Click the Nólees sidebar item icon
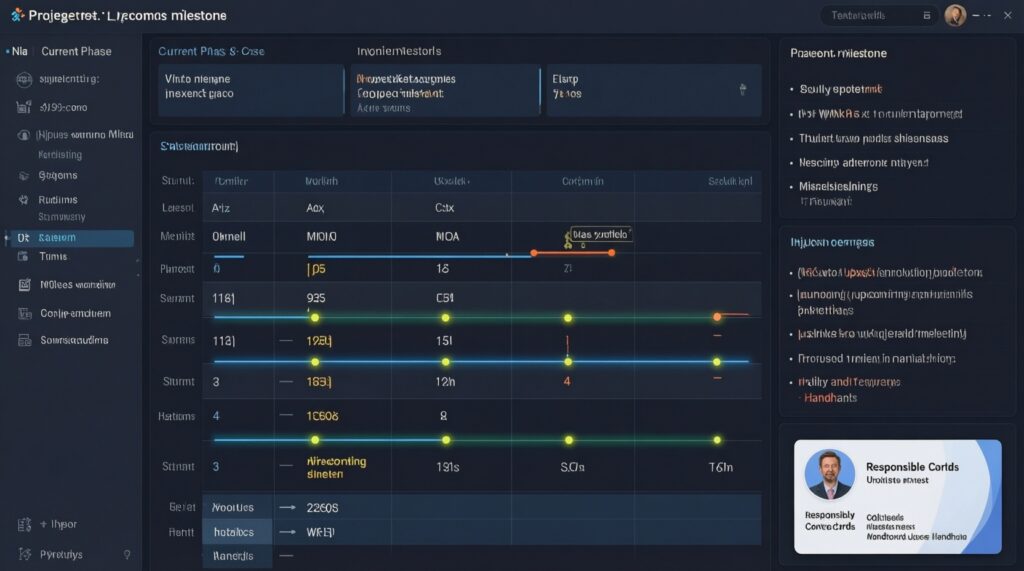 coord(23,284)
